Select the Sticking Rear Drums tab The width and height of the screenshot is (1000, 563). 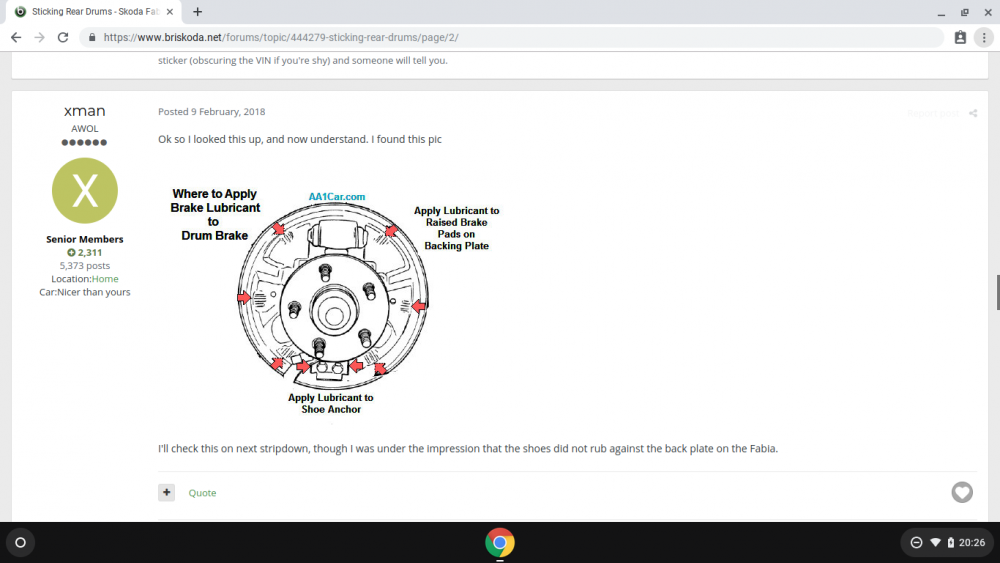tap(94, 11)
